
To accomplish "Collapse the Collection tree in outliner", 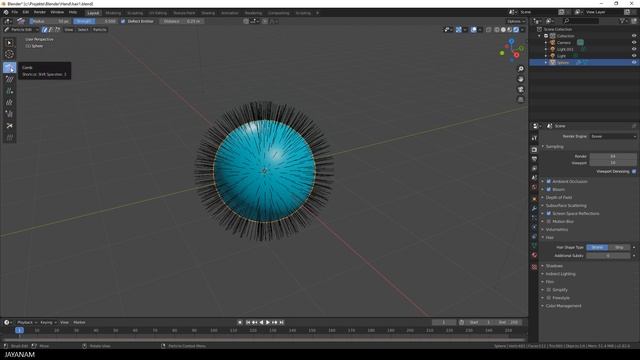I will [x=540, y=36].
